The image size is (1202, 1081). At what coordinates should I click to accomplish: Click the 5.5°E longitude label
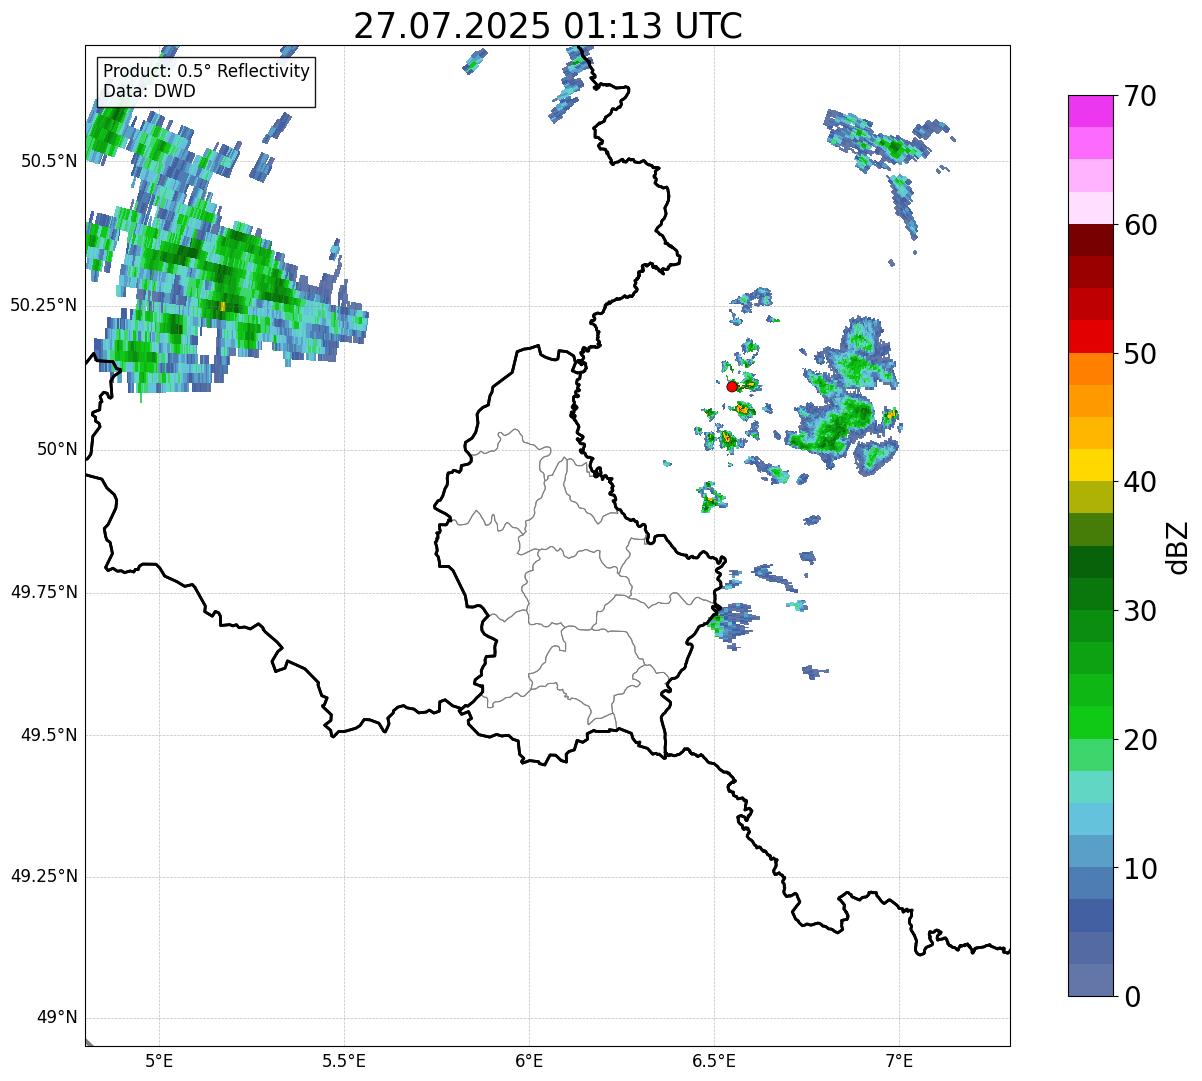click(x=344, y=1061)
